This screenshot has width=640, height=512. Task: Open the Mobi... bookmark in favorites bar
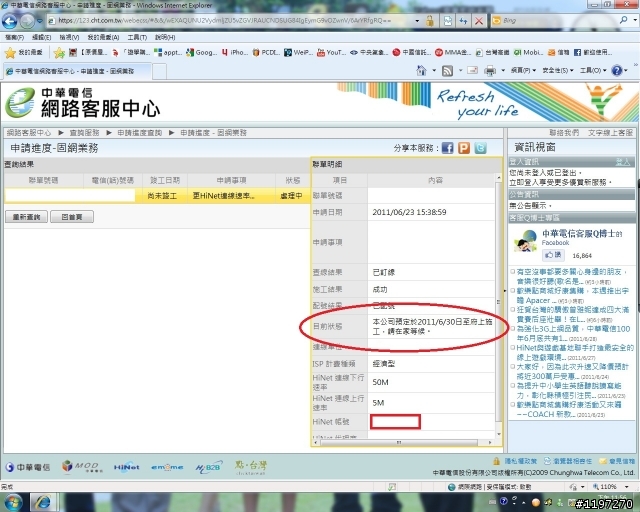[529, 52]
